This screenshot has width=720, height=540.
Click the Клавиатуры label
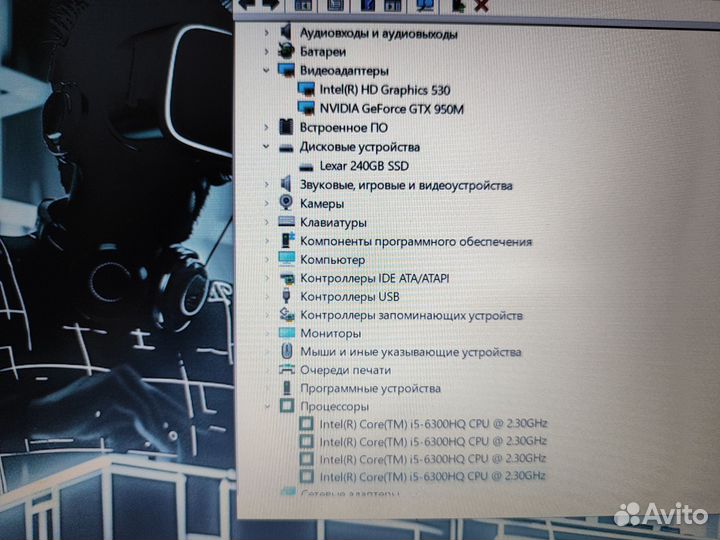pos(333,223)
